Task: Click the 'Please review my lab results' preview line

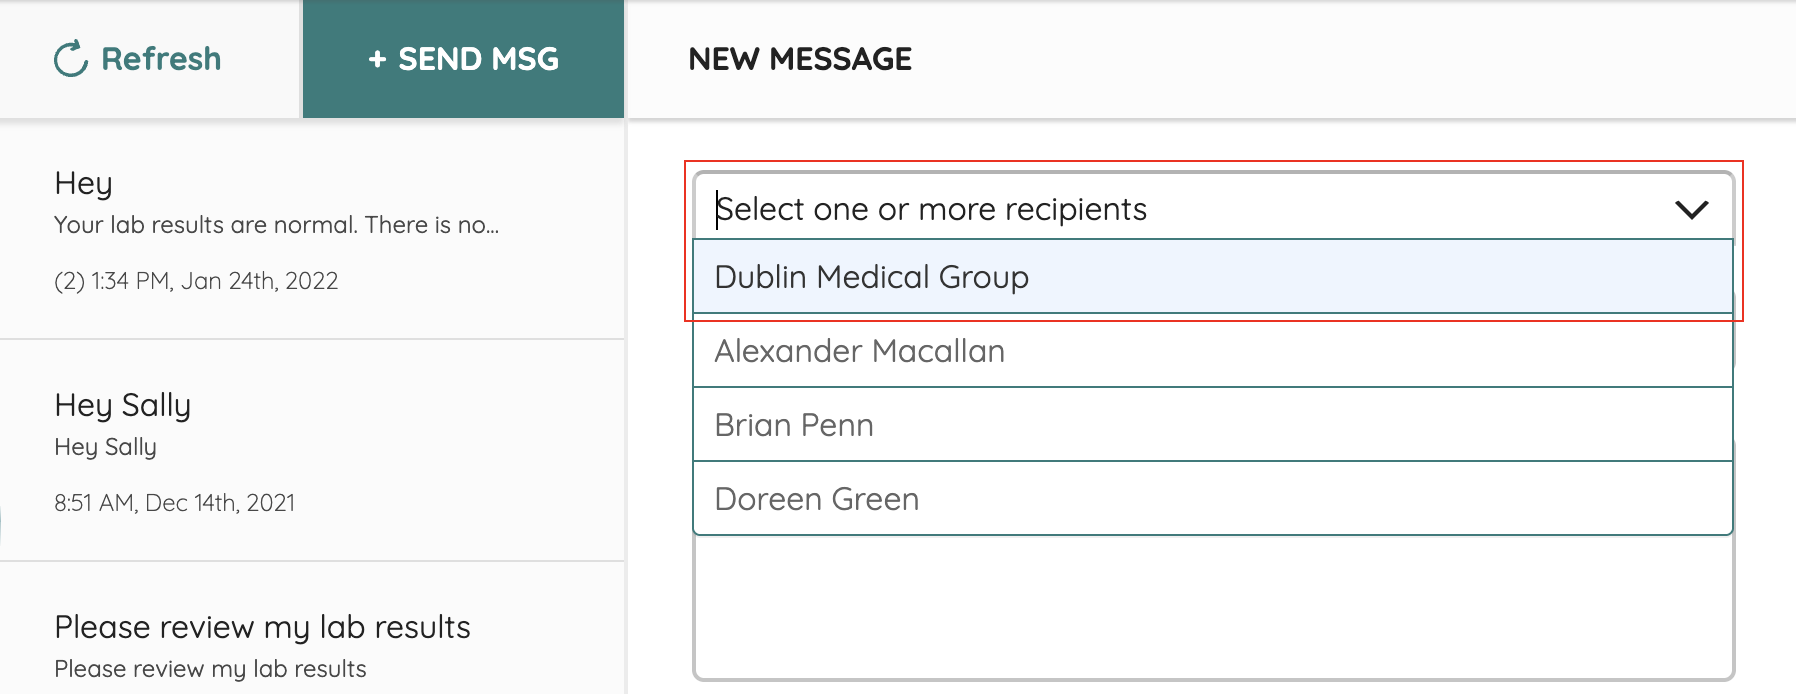Action: (210, 669)
